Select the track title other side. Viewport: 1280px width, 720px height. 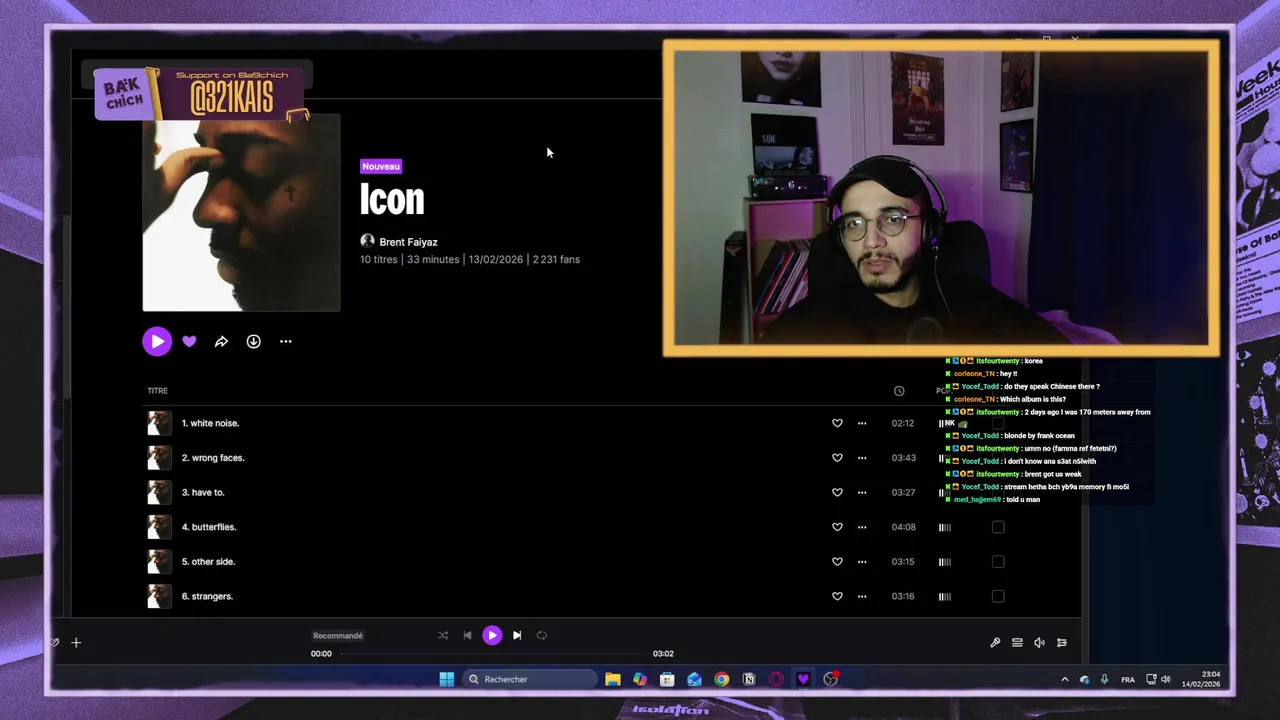pos(208,561)
